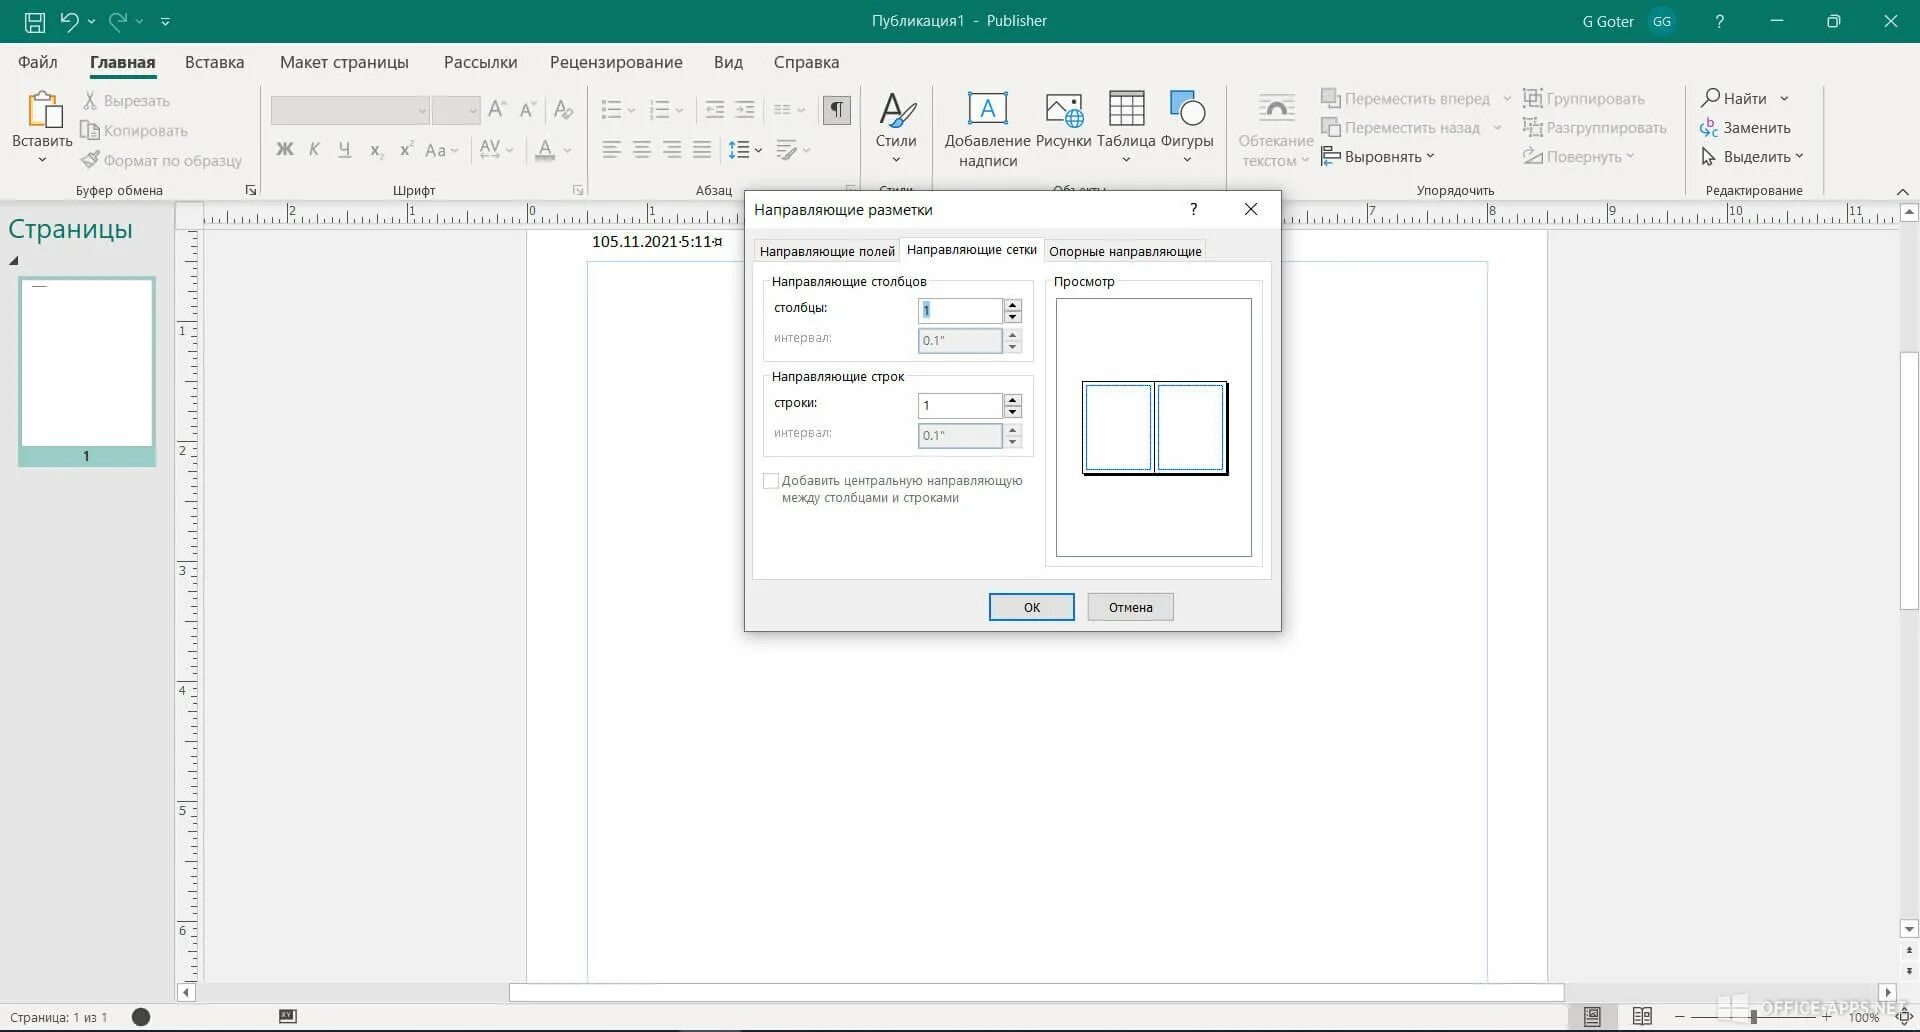1920x1032 pixels.
Task: Decrease font size icon
Action: point(528,109)
